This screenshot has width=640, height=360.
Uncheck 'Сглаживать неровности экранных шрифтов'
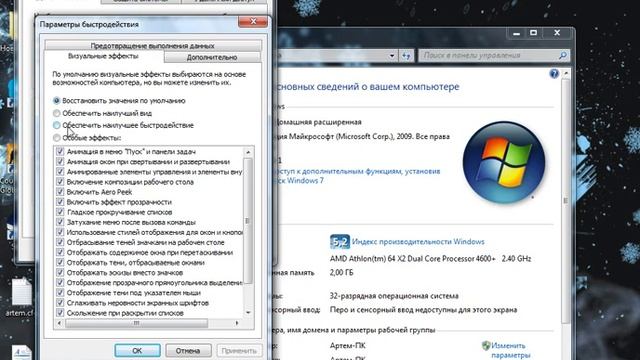tap(60, 302)
